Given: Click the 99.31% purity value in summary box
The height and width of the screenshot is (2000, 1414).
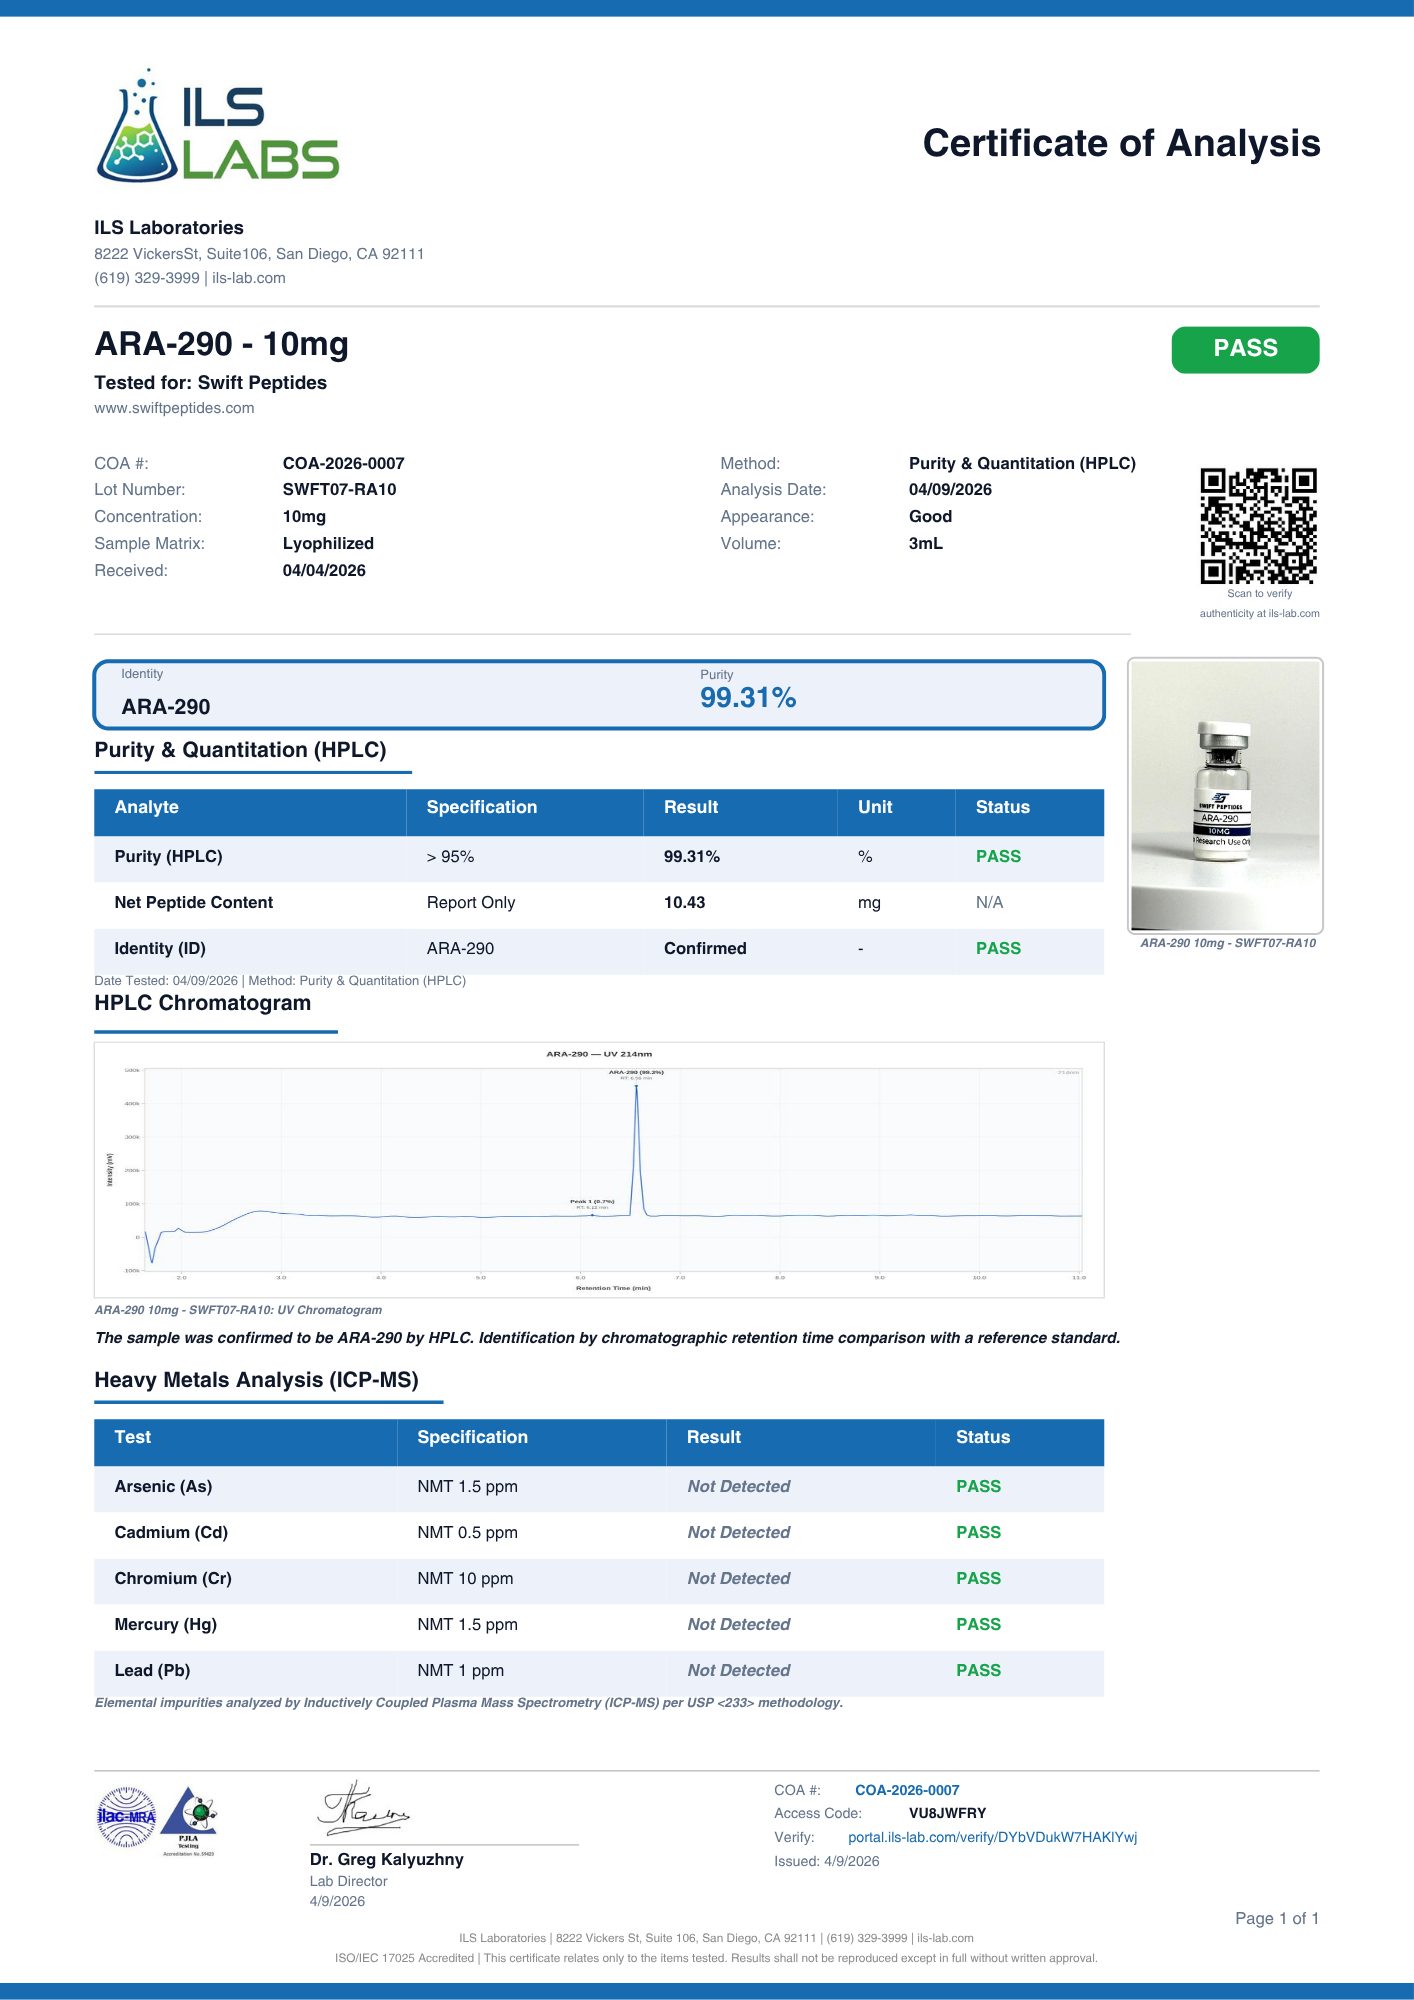Looking at the screenshot, I should [x=747, y=698].
